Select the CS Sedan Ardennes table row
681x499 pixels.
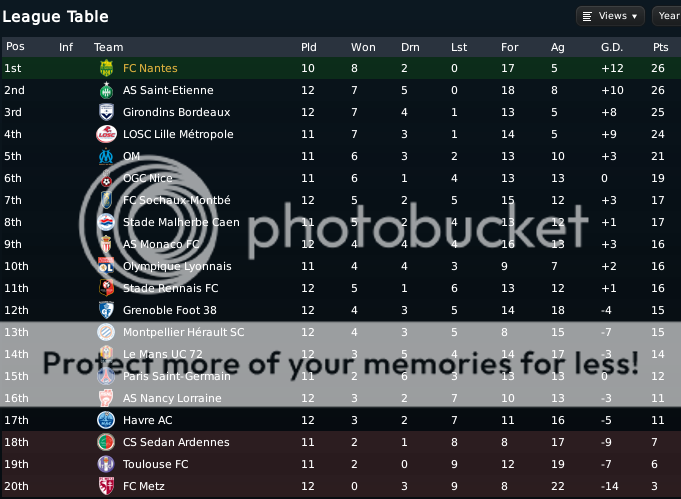[340, 443]
